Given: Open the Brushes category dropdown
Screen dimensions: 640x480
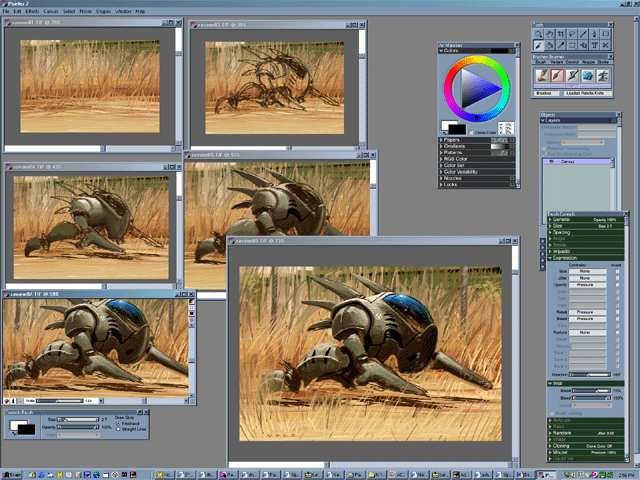Looking at the screenshot, I should tap(546, 93).
